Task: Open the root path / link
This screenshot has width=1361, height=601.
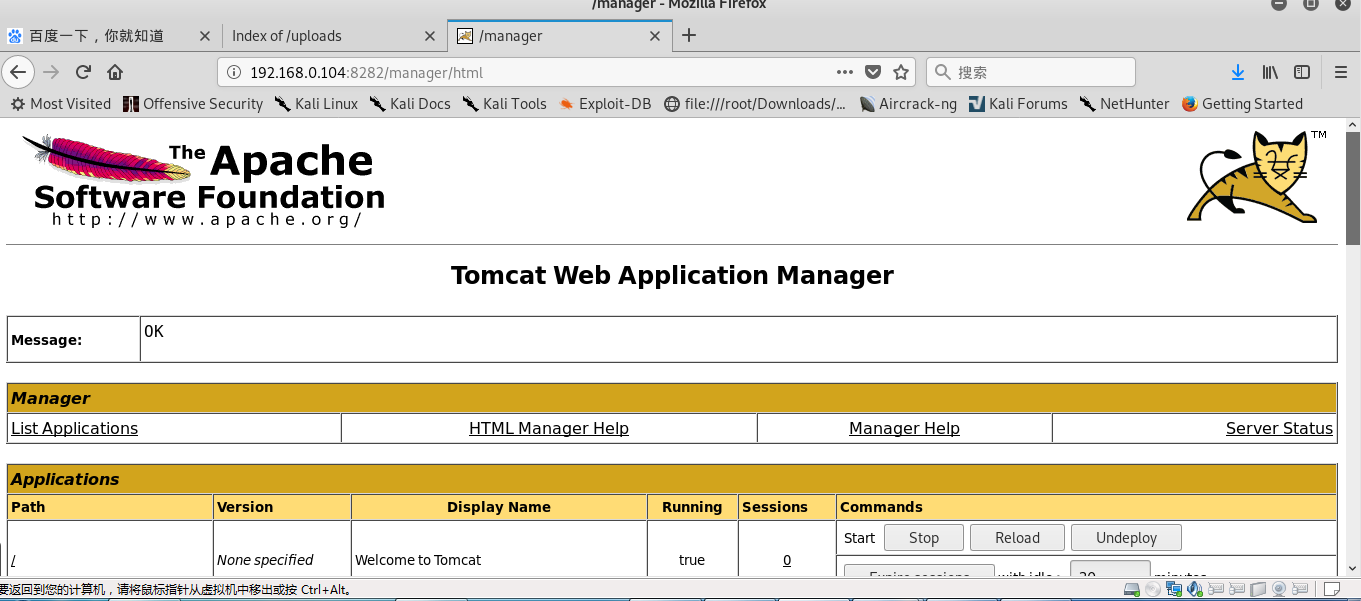Action: click(x=14, y=560)
